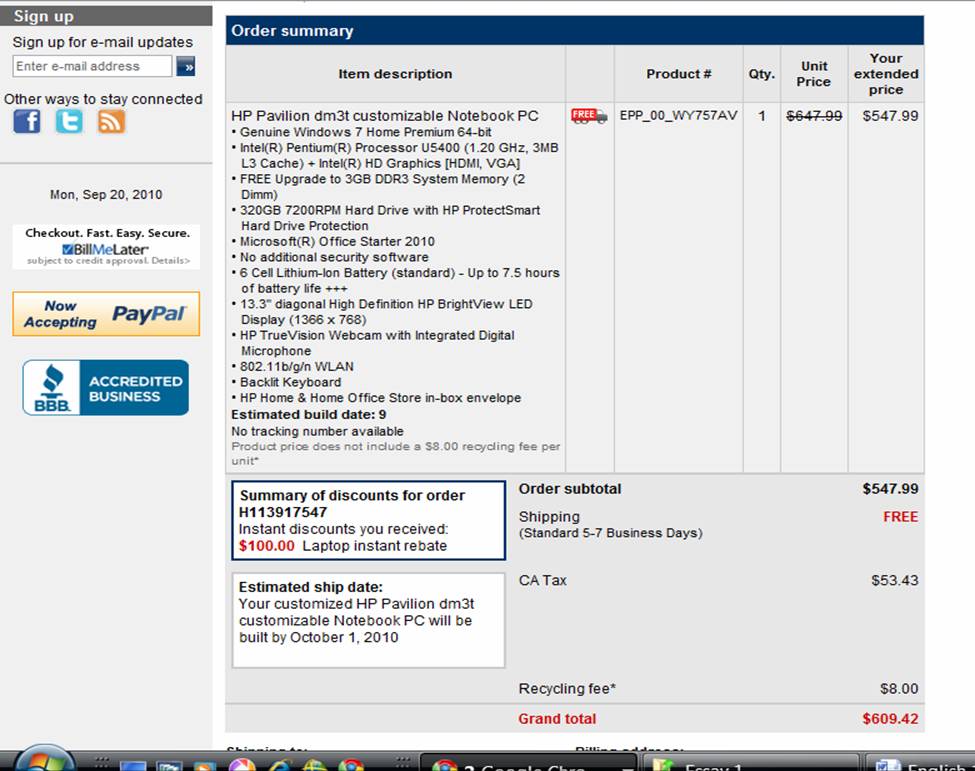Screen dimensions: 975x771
Task: Click 'No tracking number available' text
Action: click(x=317, y=432)
